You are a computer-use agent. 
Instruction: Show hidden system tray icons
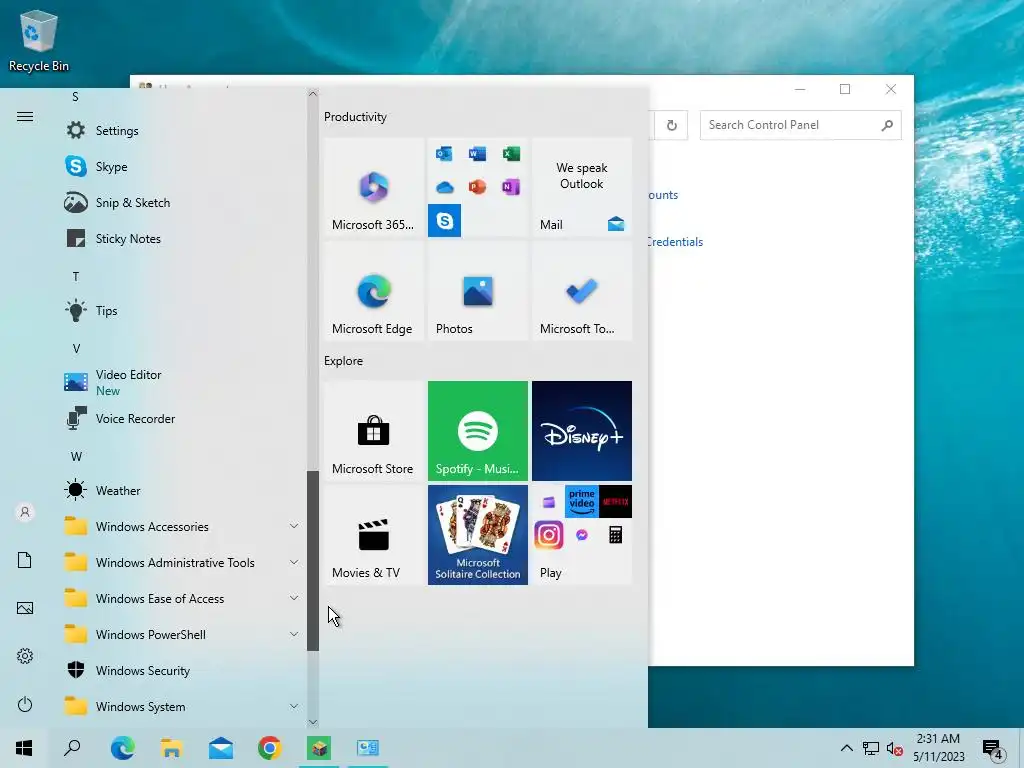click(x=846, y=748)
